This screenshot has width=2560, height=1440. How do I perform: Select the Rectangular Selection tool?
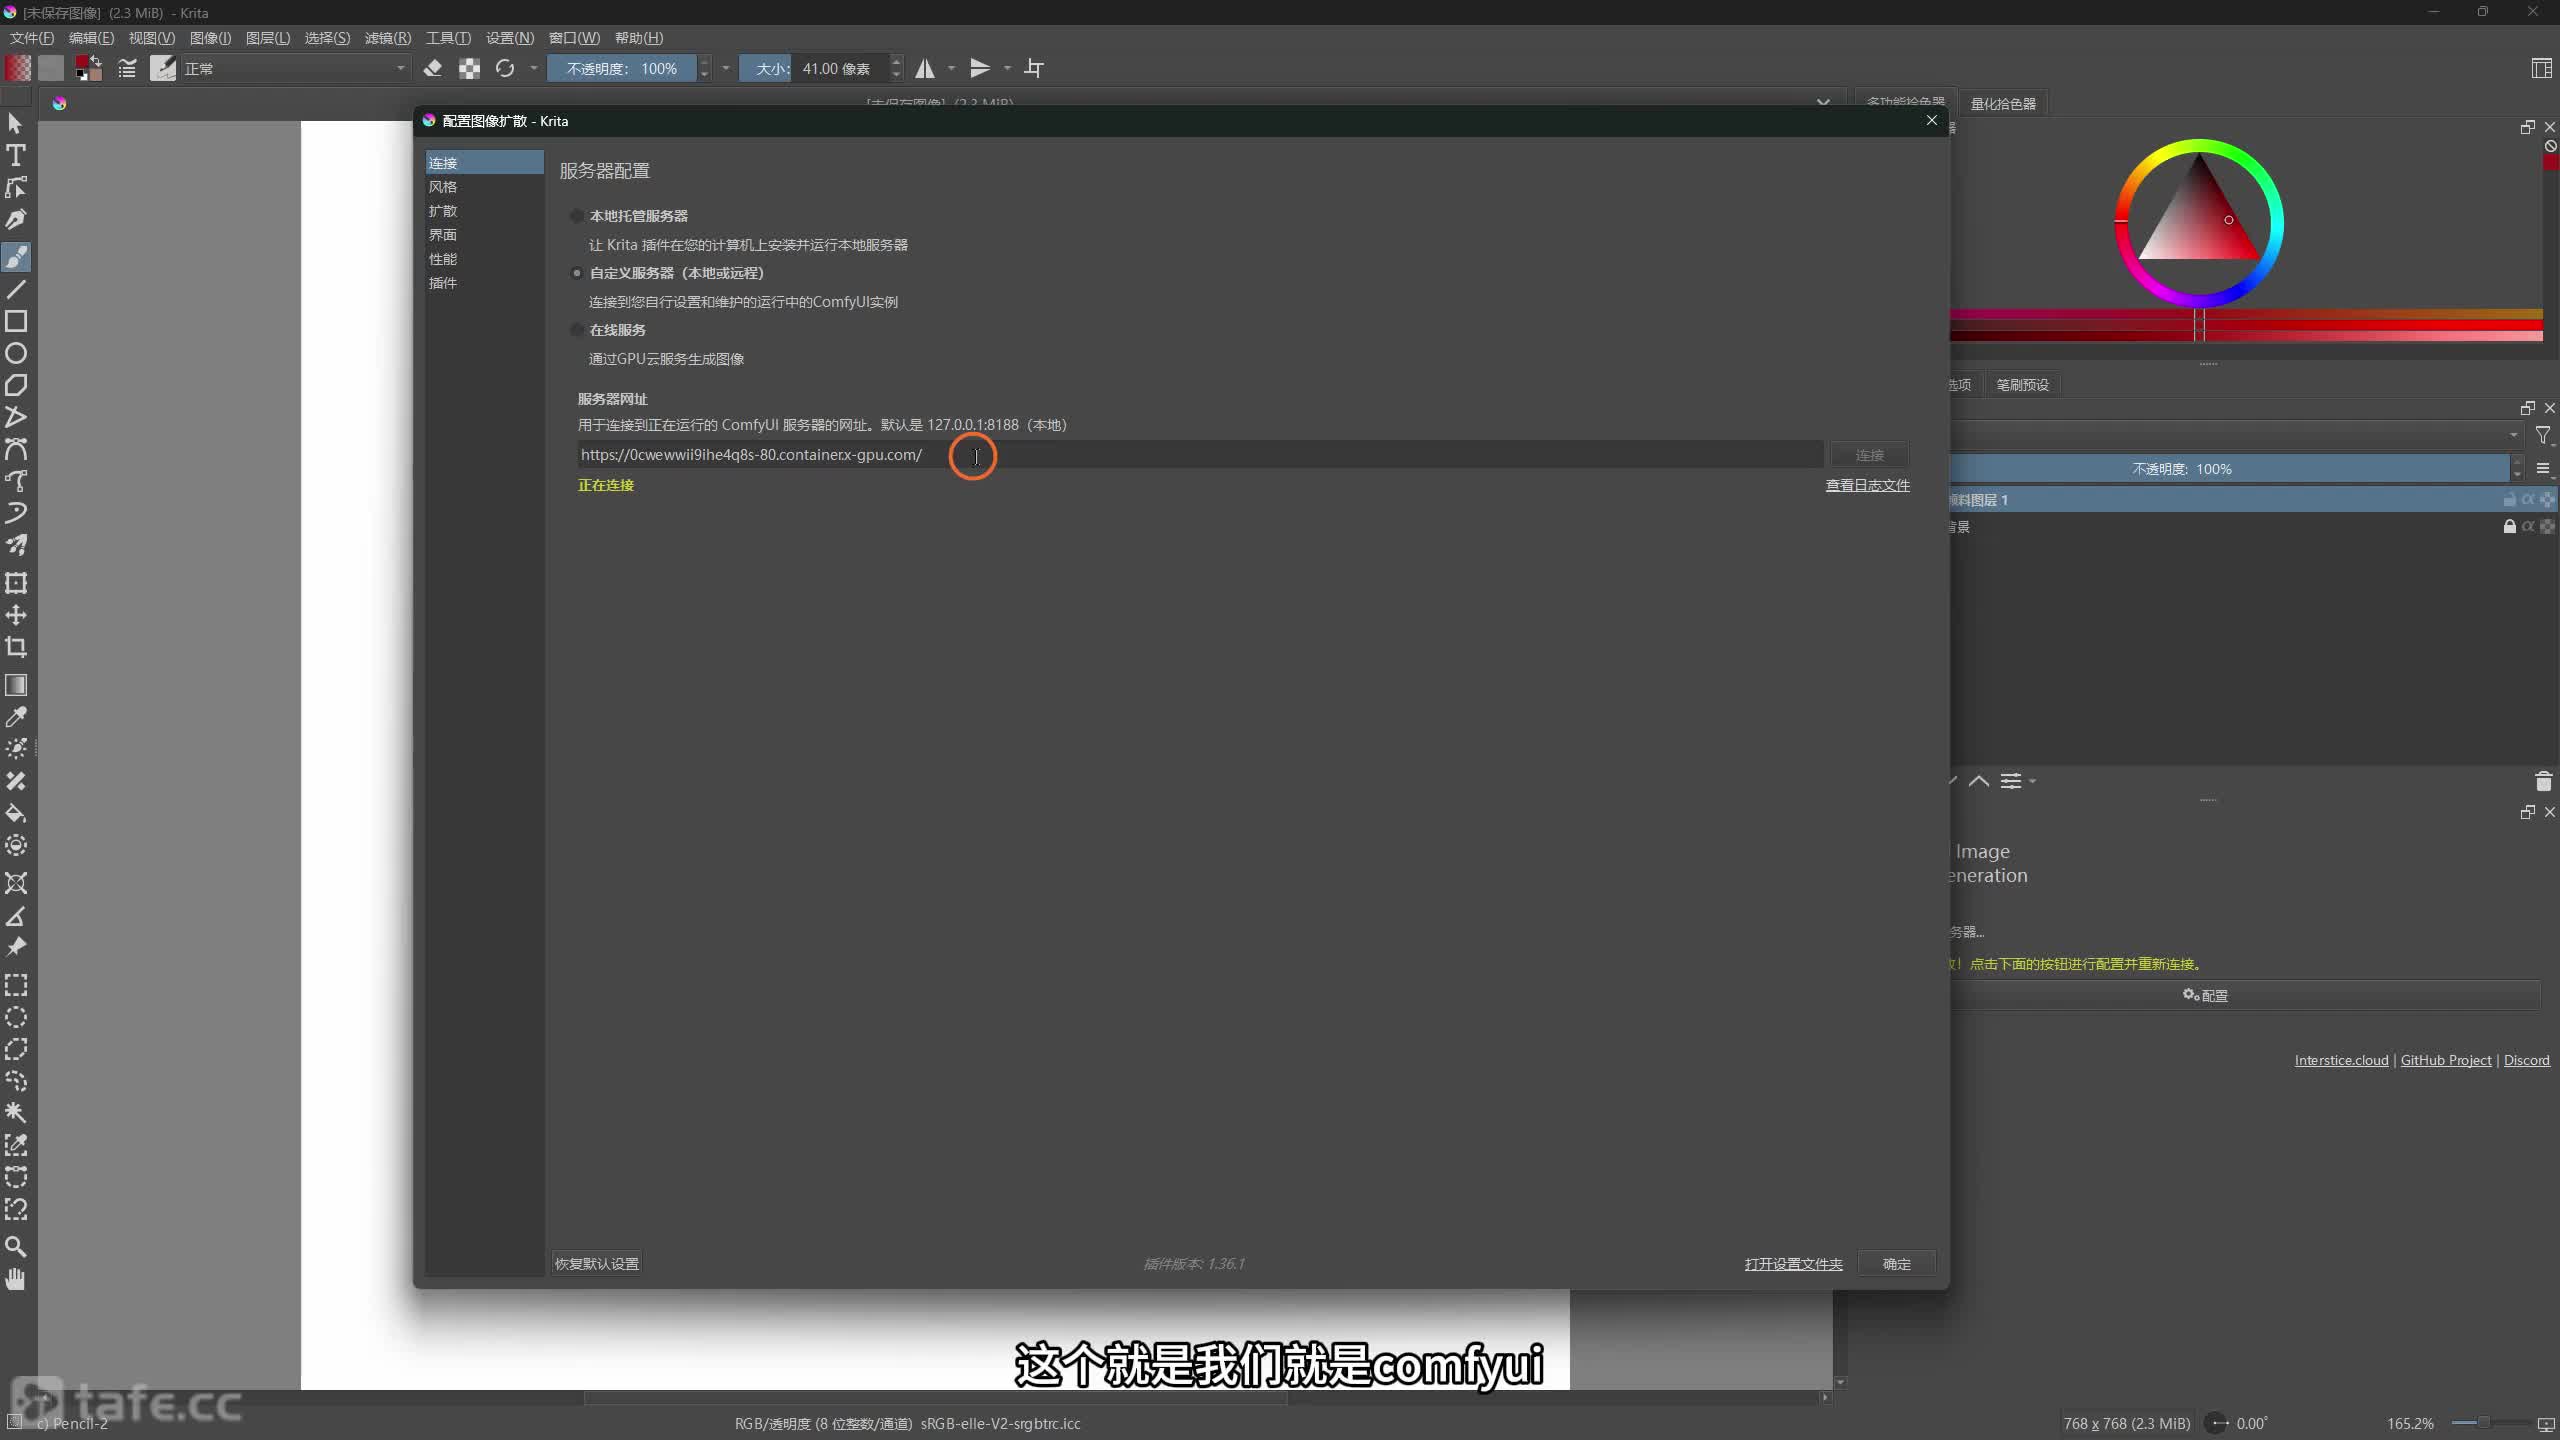[x=16, y=986]
